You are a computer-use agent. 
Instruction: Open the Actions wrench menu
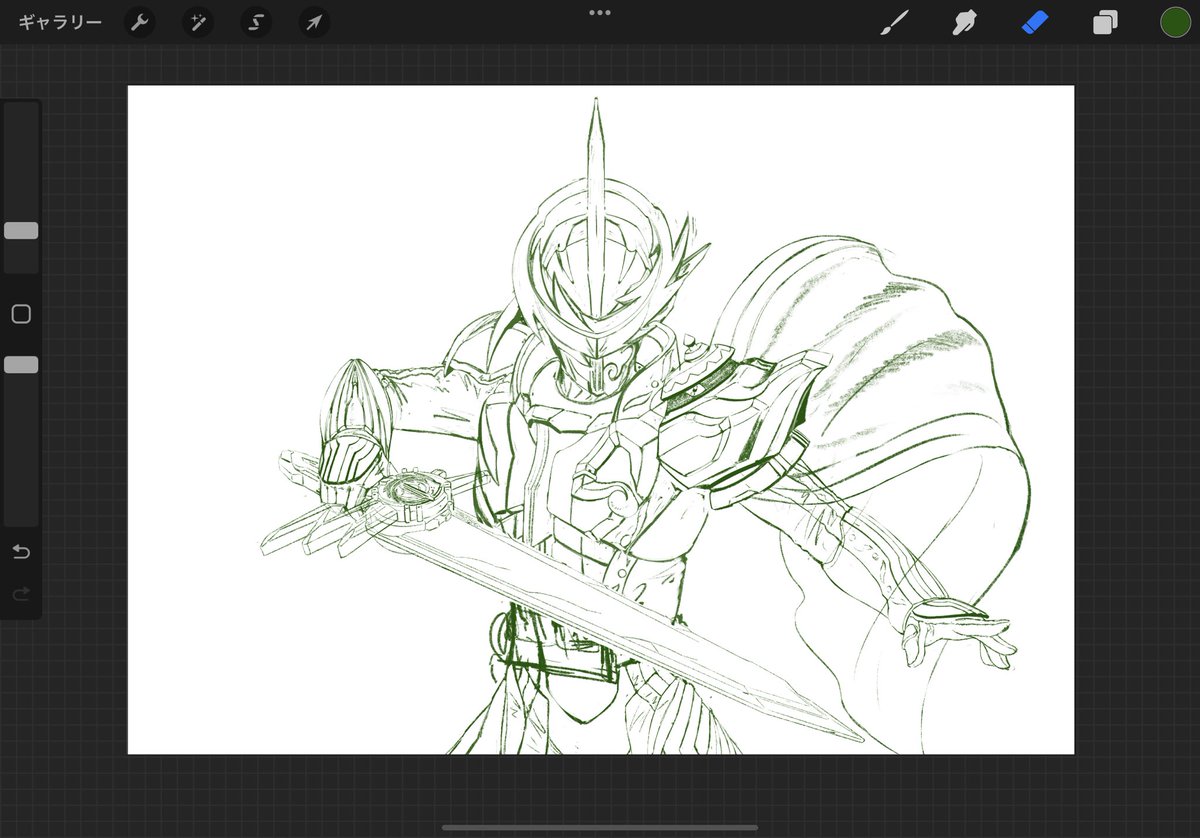[x=139, y=22]
